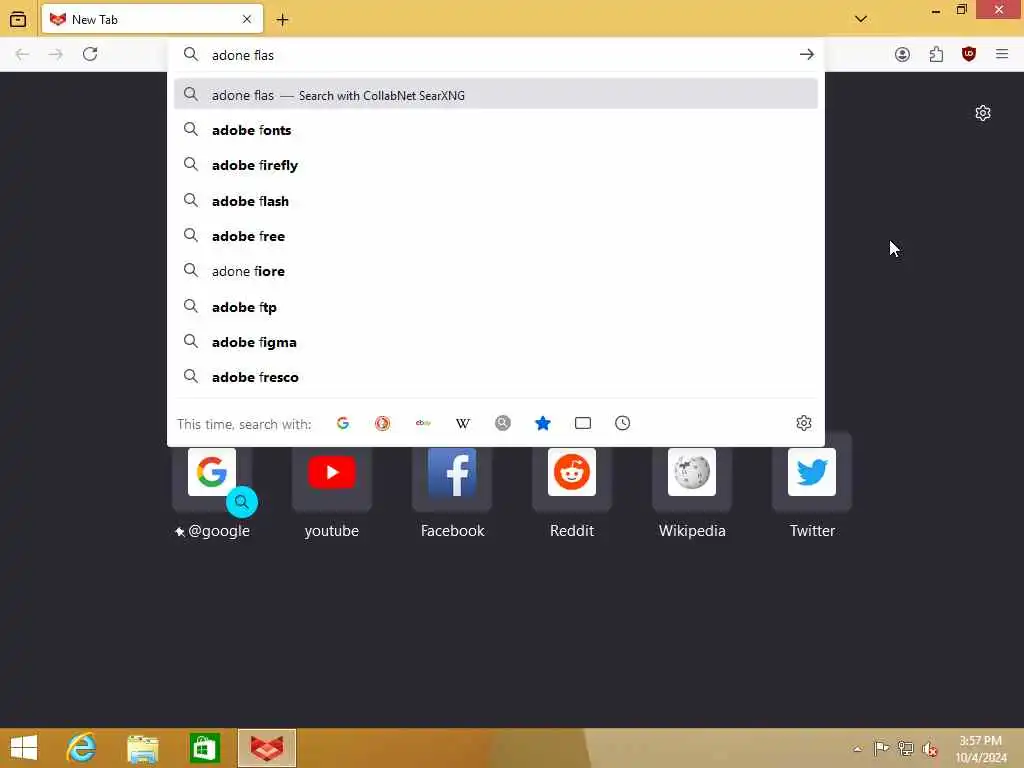Viewport: 1024px width, 768px height.
Task: Expand the list all tabs chevron
Action: [x=861, y=19]
